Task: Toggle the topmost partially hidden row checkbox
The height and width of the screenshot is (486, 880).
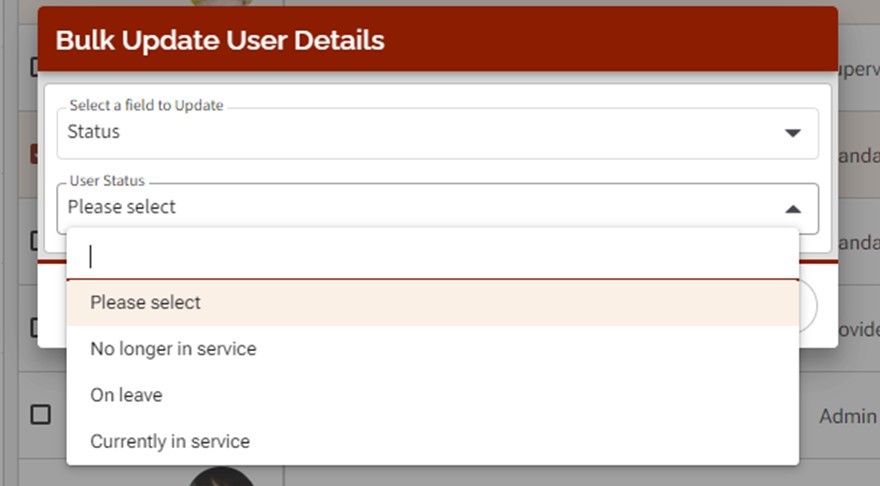Action: 33,68
